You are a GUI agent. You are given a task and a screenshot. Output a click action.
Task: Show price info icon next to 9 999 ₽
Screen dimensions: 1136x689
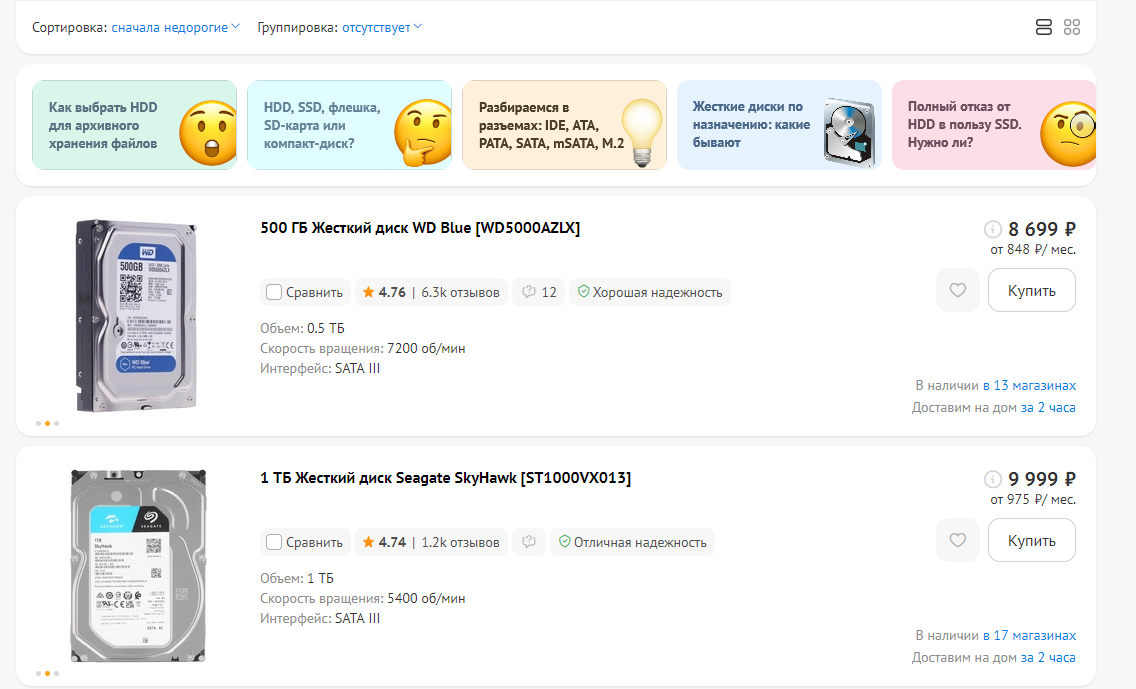click(993, 479)
